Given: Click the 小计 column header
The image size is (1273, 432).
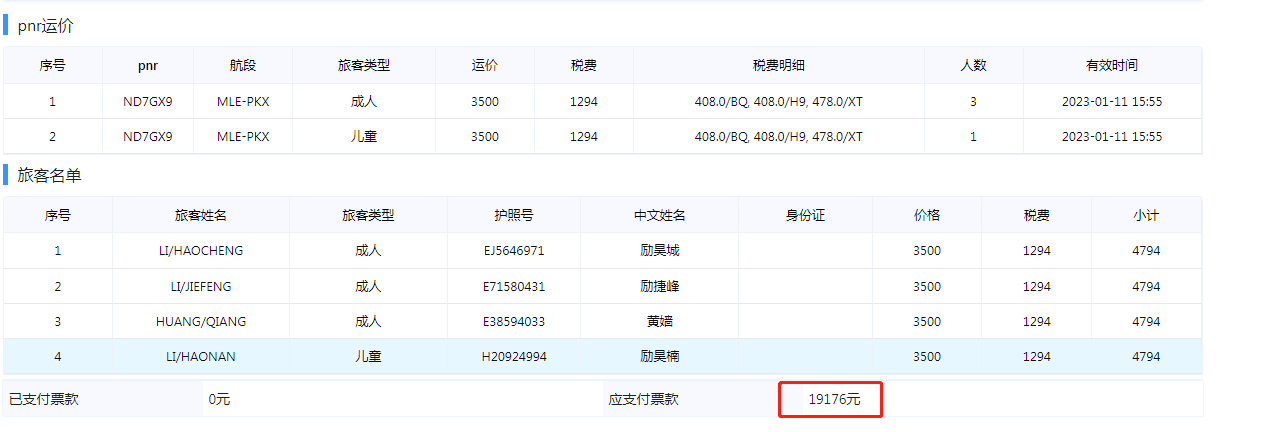Looking at the screenshot, I should [1145, 215].
